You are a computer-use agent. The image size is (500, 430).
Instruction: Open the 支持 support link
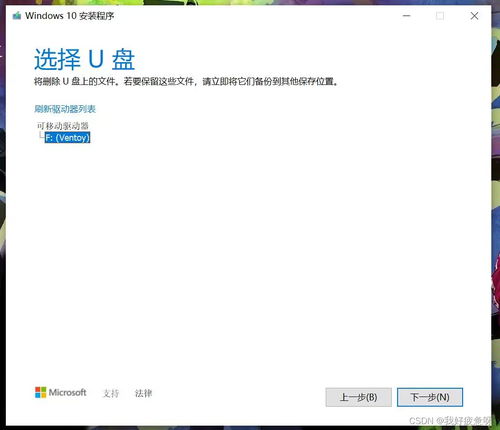(111, 393)
